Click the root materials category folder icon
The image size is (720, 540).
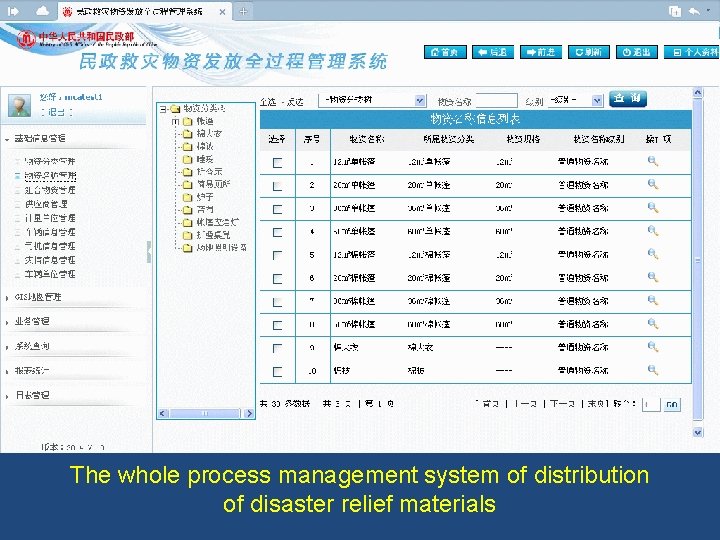click(175, 109)
